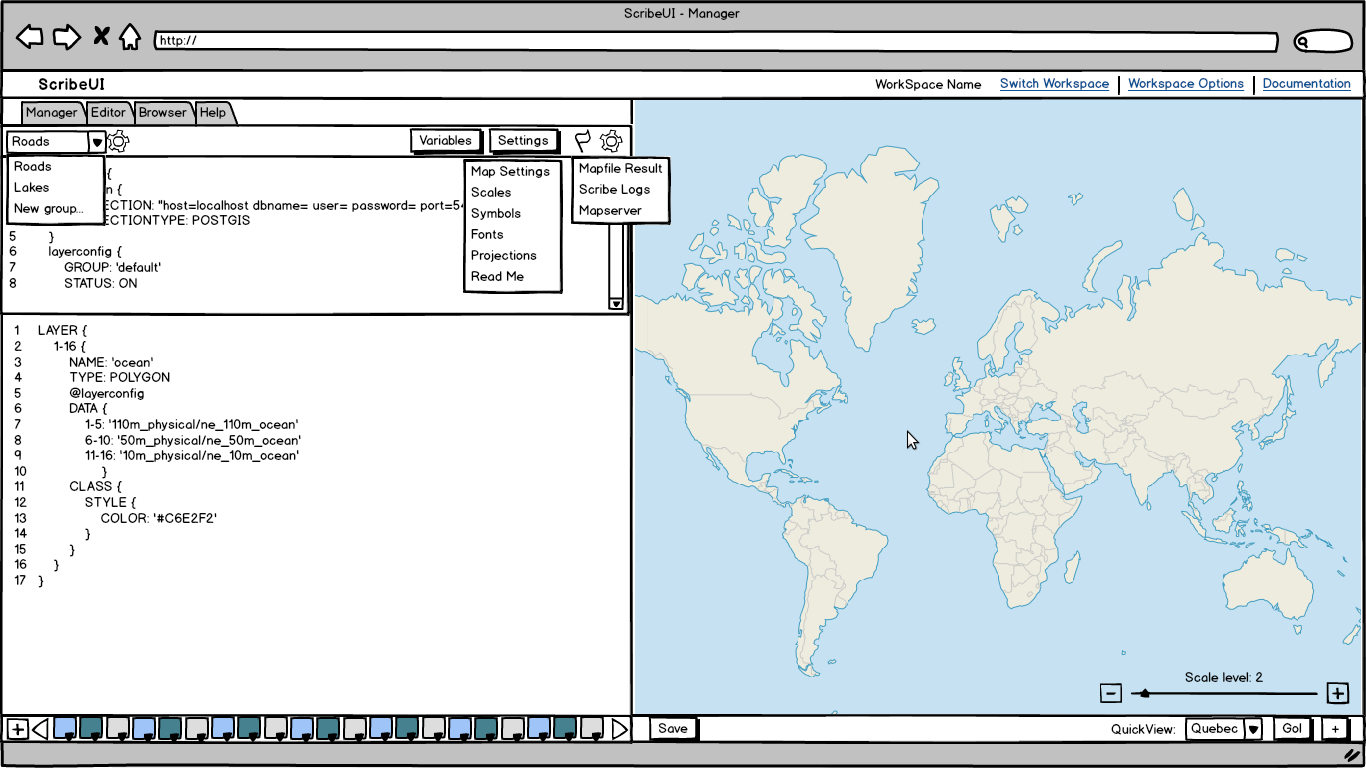This screenshot has height=768, width=1366.
Task: Switch to the Manager tab
Action: (x=51, y=112)
